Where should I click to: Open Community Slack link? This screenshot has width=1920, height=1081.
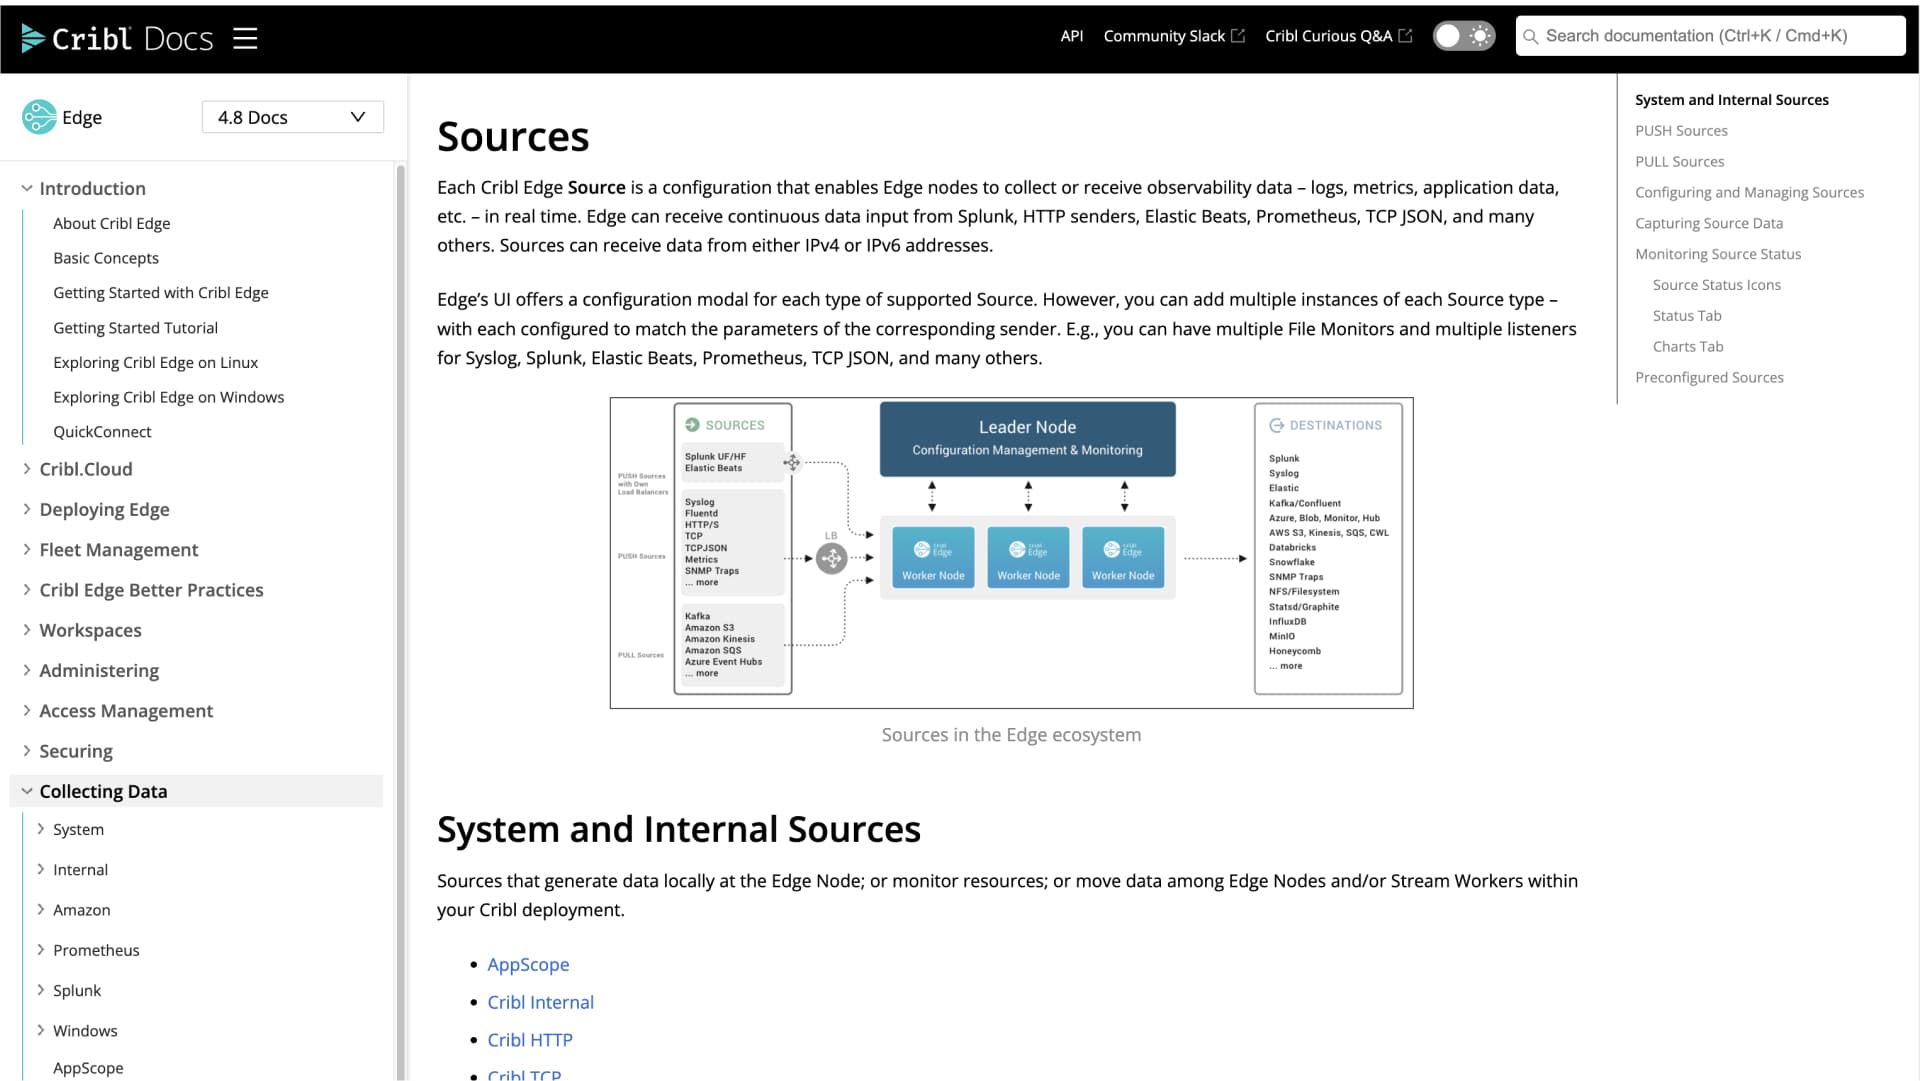pyautogui.click(x=1164, y=36)
